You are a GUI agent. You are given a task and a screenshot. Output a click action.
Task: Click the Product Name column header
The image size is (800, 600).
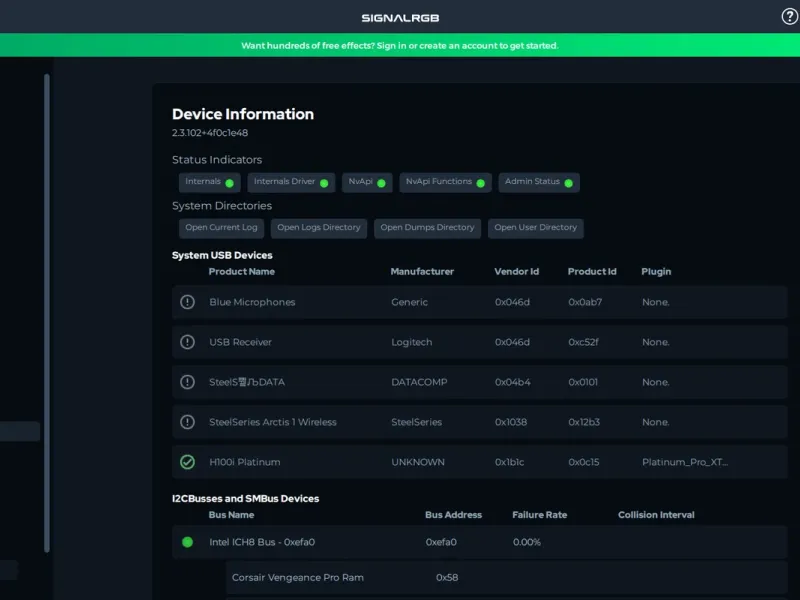pyautogui.click(x=242, y=271)
